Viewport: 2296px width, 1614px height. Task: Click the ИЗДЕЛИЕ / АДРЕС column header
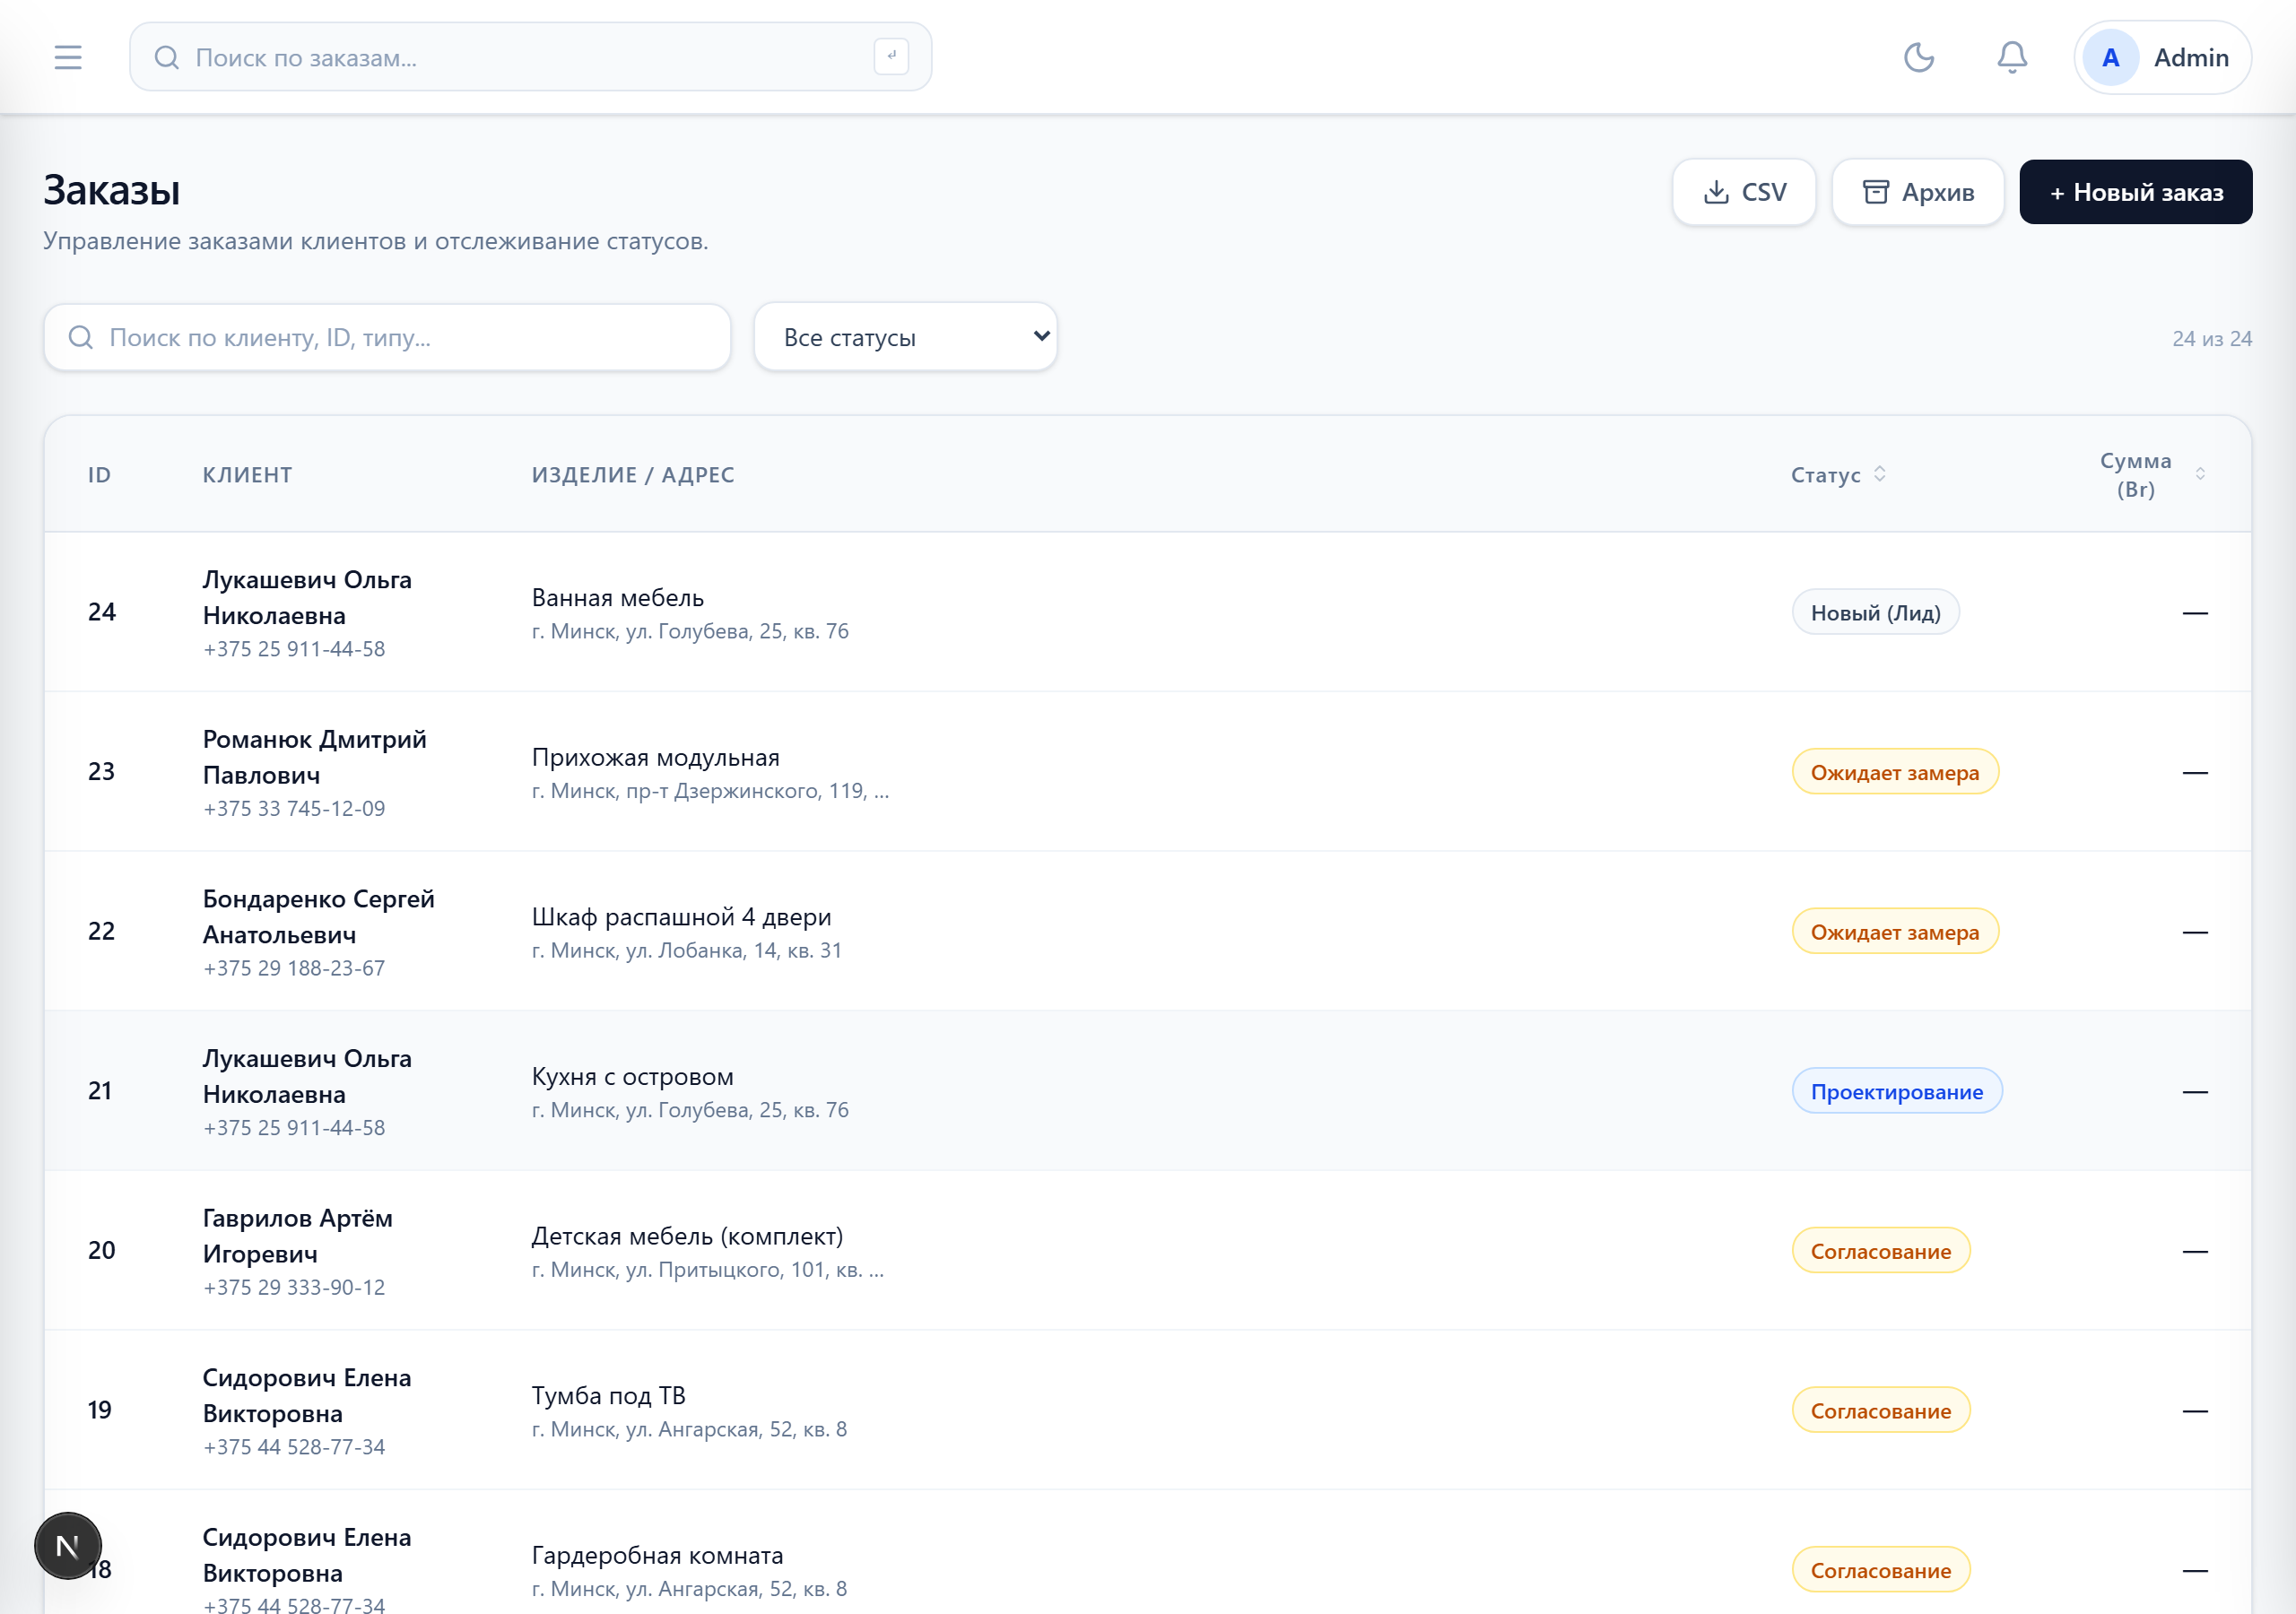633,475
